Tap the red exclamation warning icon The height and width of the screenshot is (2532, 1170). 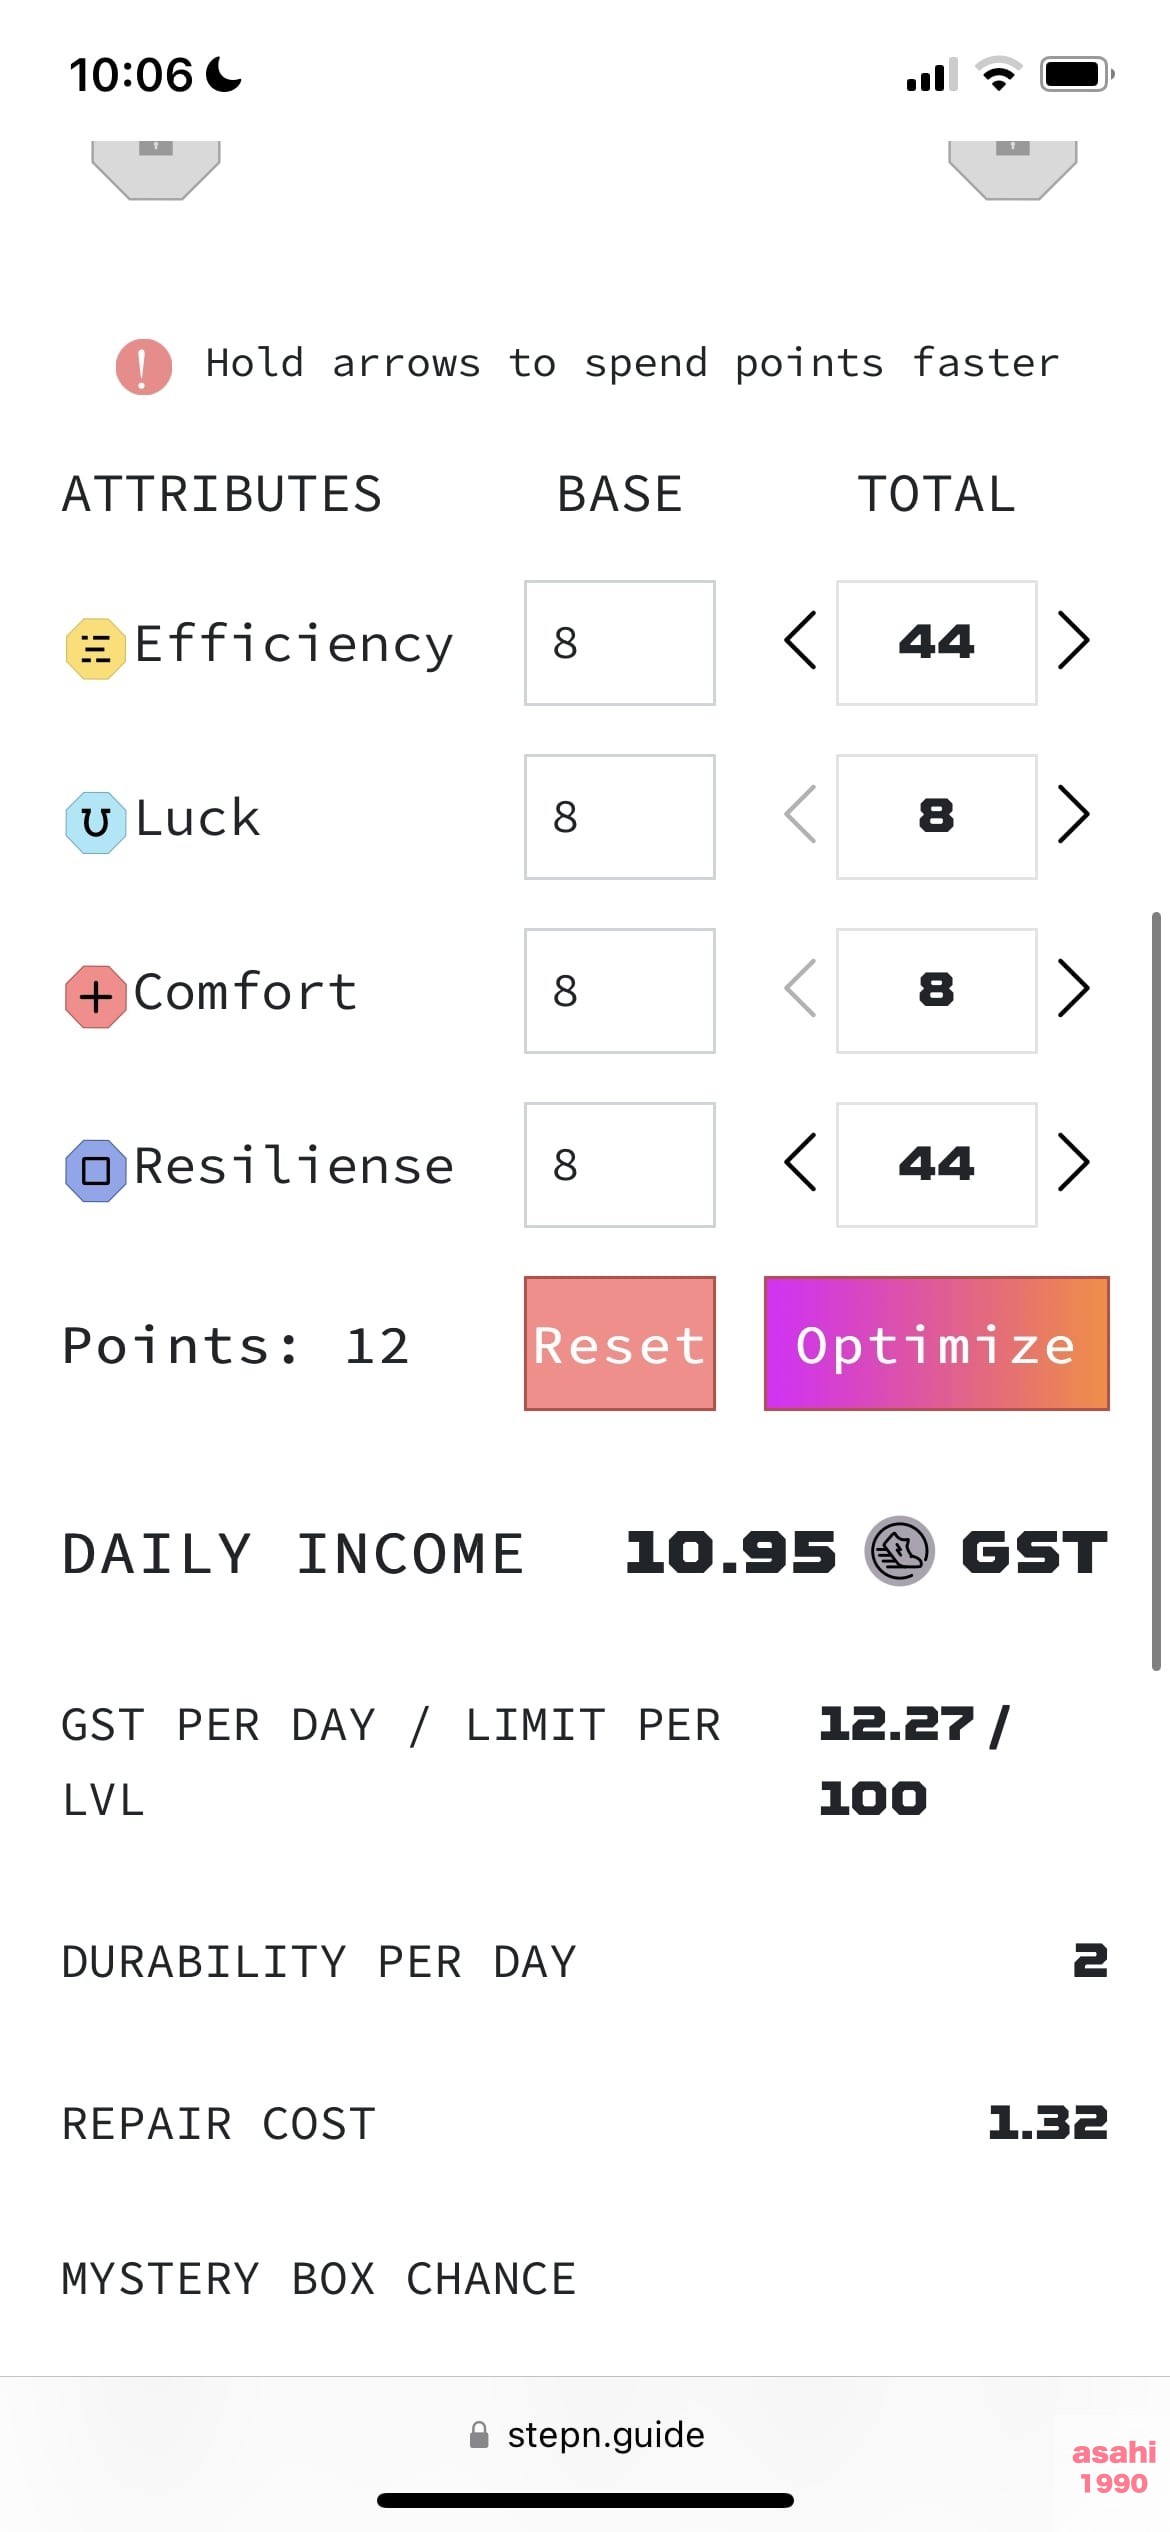tap(144, 366)
